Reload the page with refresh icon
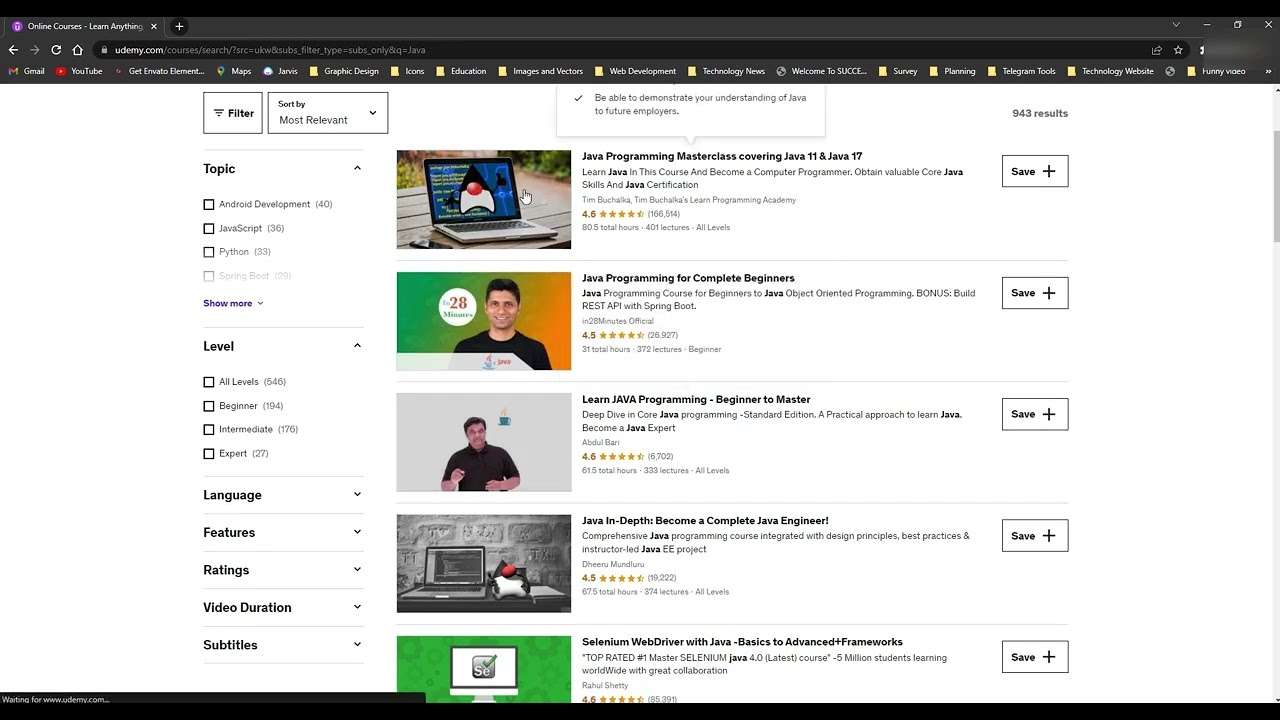The image size is (1280, 720). click(56, 50)
